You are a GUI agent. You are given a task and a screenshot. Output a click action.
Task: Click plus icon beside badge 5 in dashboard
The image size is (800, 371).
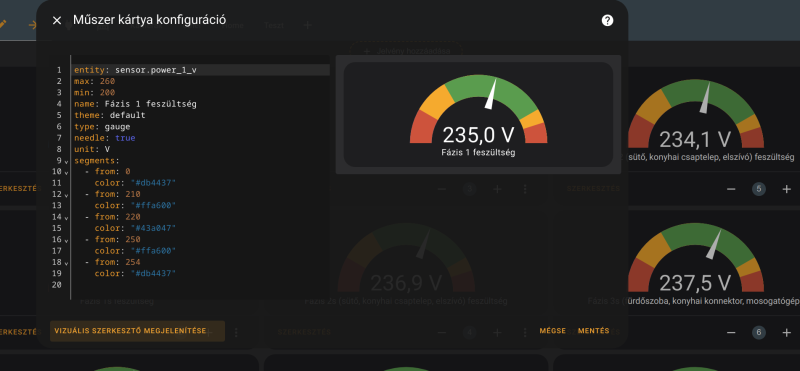(786, 189)
